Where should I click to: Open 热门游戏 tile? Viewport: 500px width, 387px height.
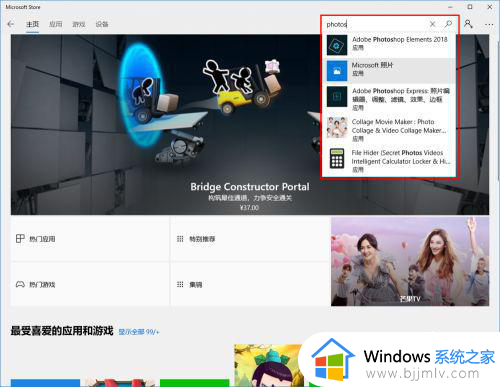pos(90,284)
